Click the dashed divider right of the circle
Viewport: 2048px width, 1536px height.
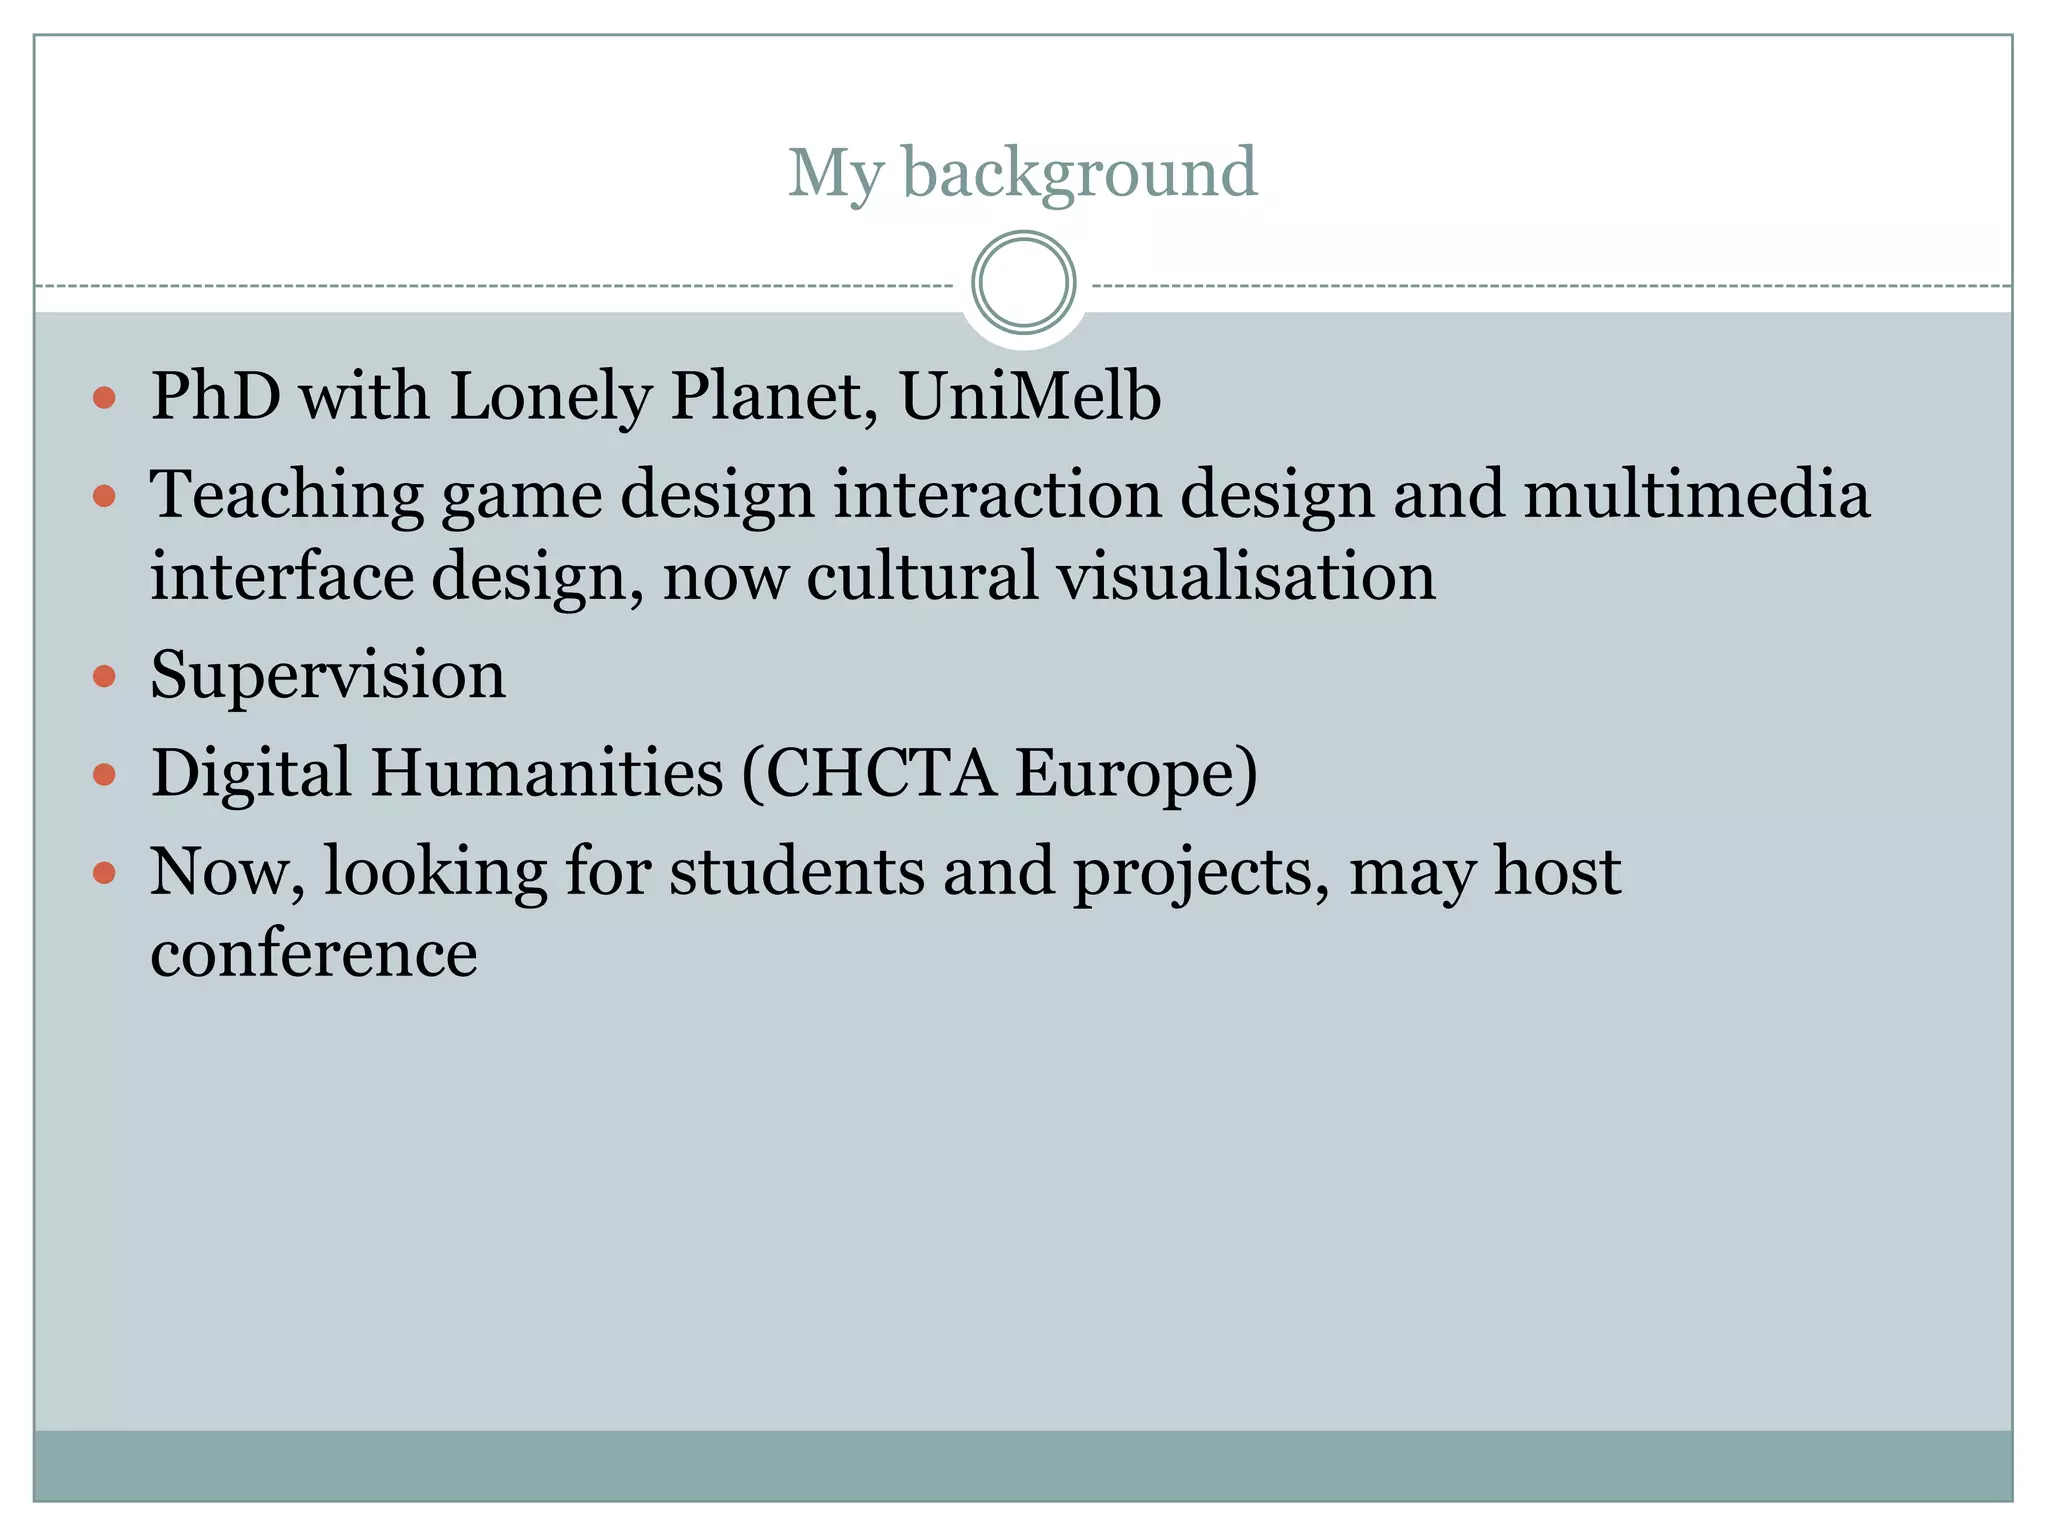point(1550,286)
